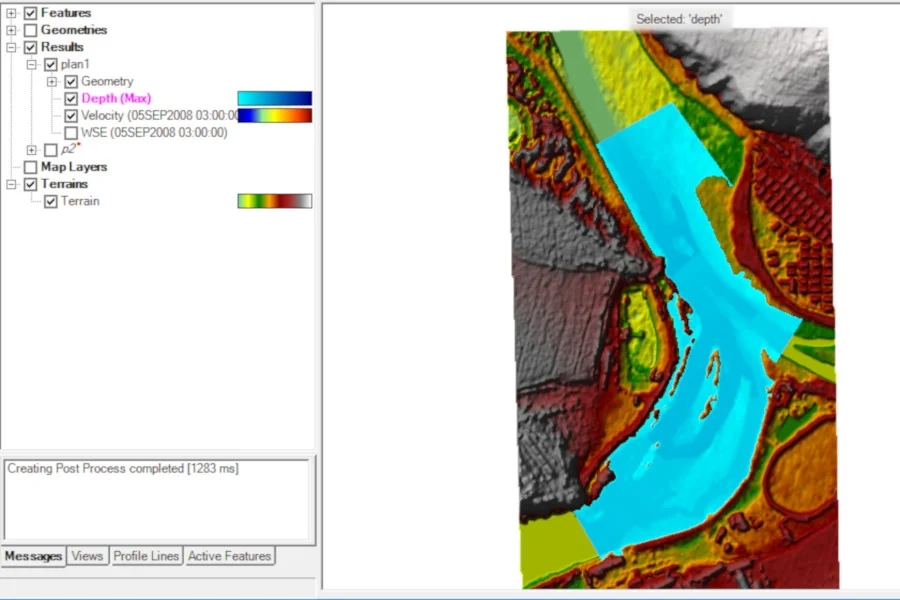The width and height of the screenshot is (900, 600).
Task: Uncheck the Terrain layer checkbox
Action: coord(51,202)
